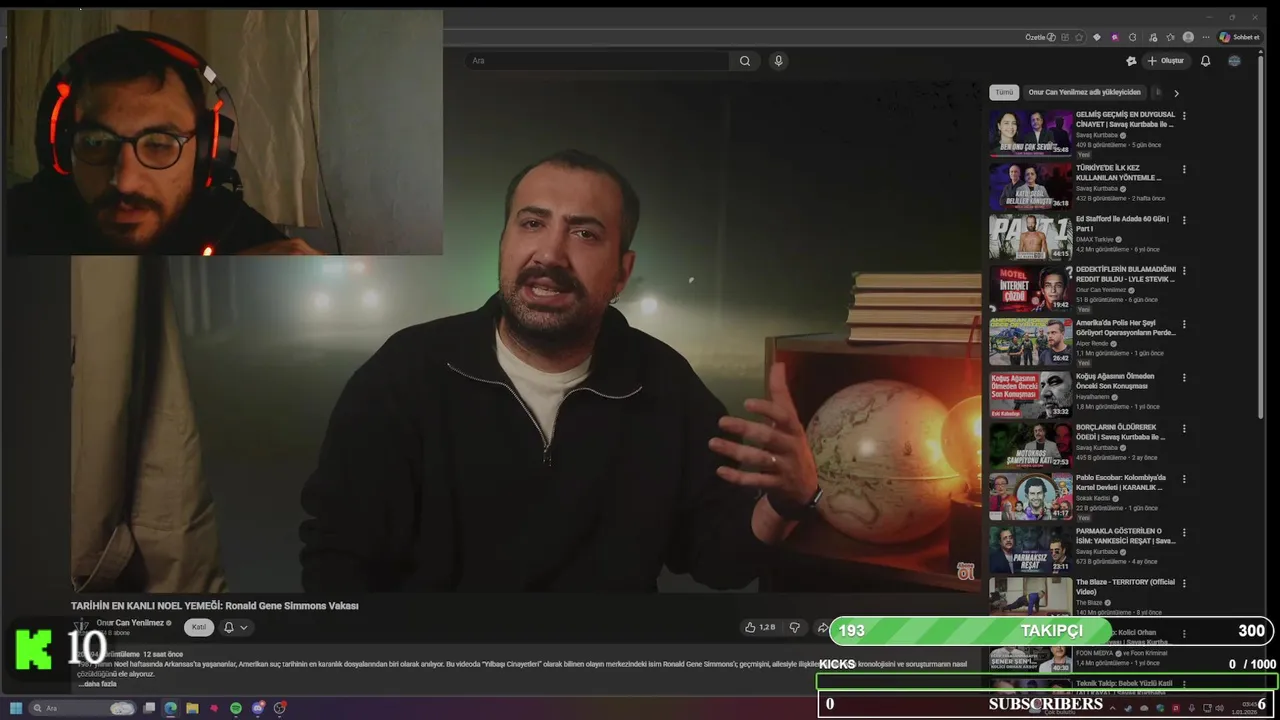Add page to favorites star icon
The width and height of the screenshot is (1280, 720).
[x=1079, y=37]
